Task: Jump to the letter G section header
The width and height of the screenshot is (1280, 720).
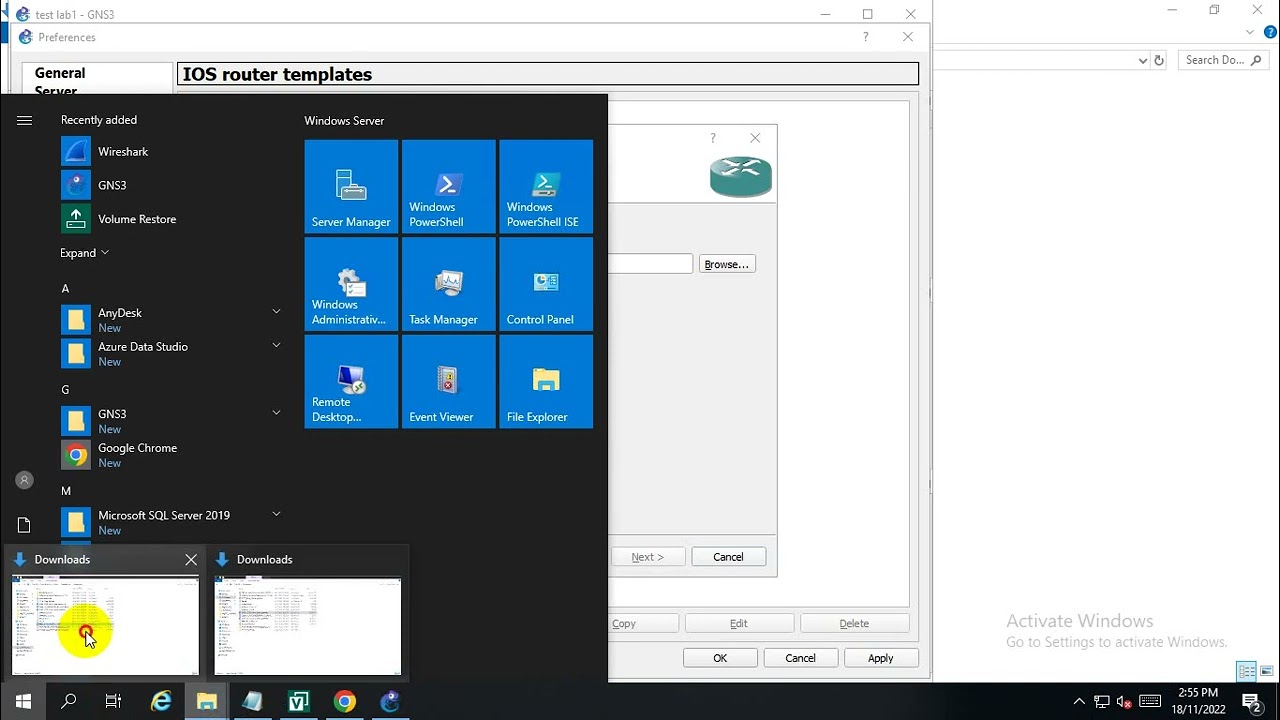Action: [65, 390]
